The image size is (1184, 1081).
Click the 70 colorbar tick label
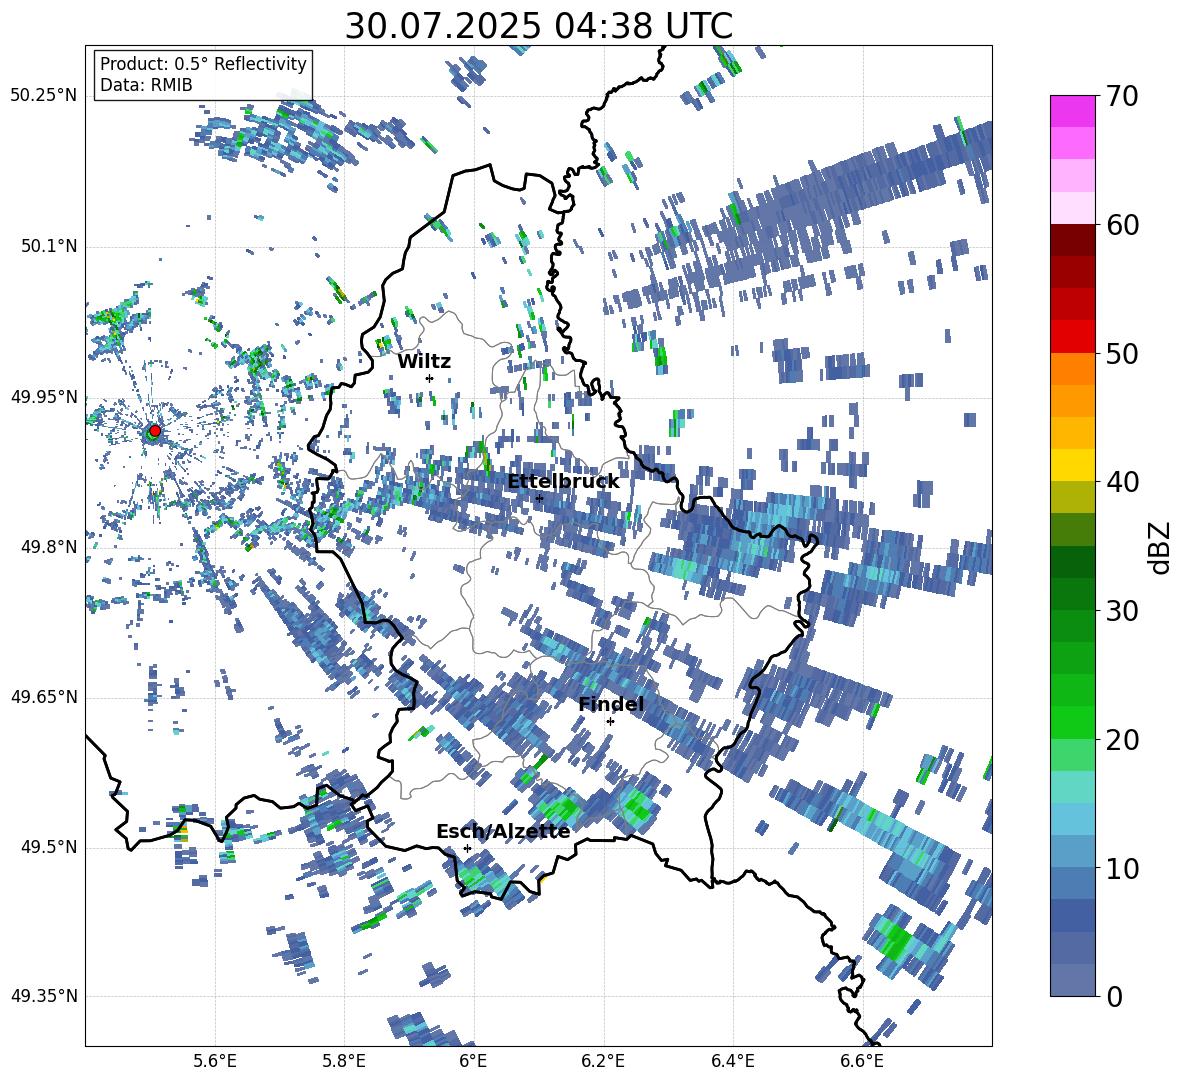[1122, 97]
